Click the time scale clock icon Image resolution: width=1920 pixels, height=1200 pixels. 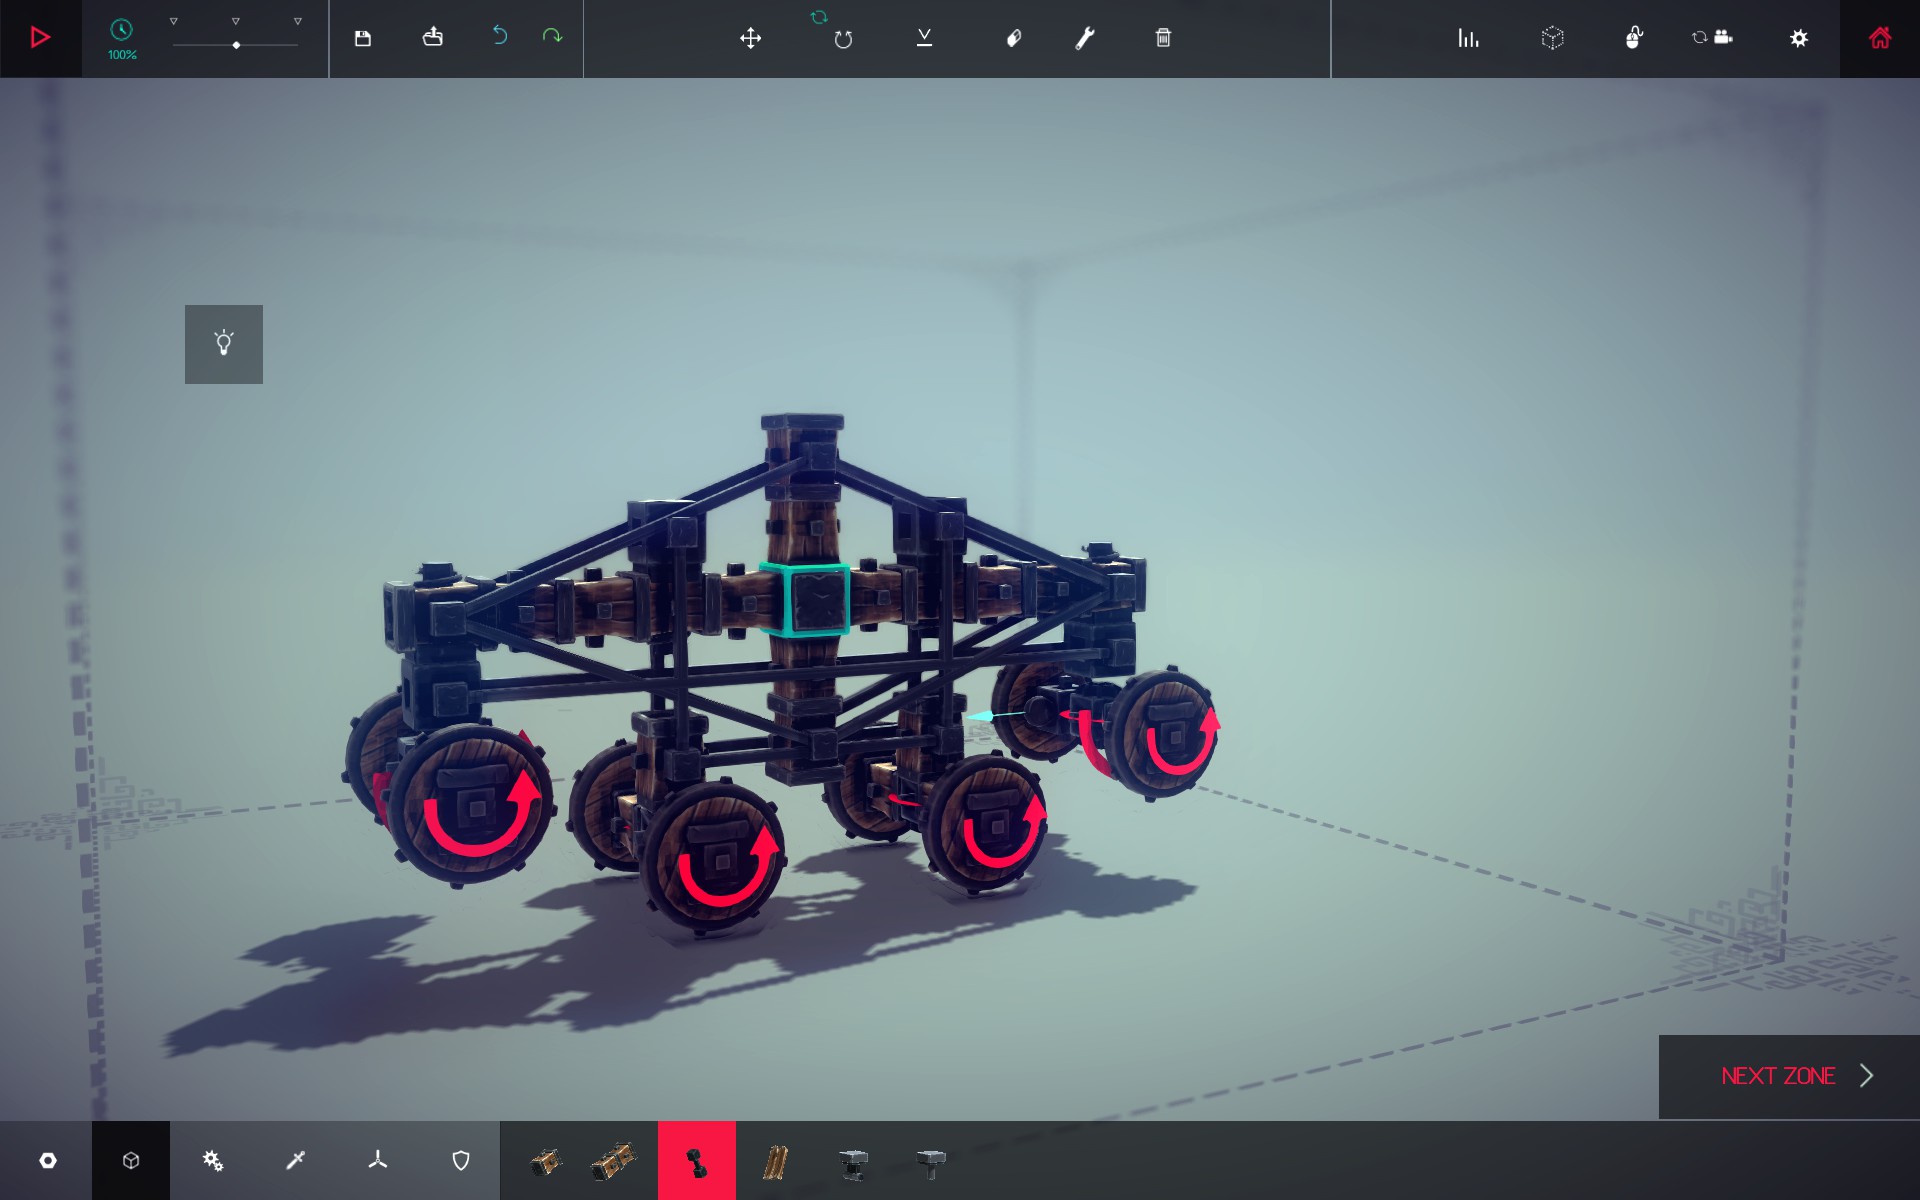(x=121, y=31)
